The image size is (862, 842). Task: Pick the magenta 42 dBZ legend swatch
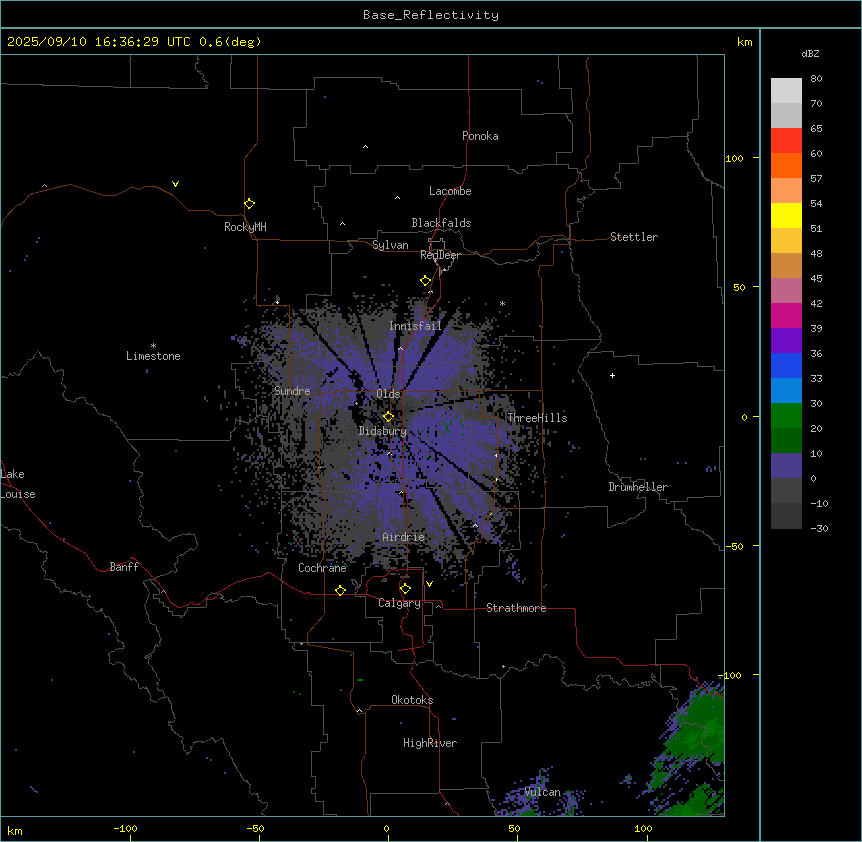[x=786, y=315]
